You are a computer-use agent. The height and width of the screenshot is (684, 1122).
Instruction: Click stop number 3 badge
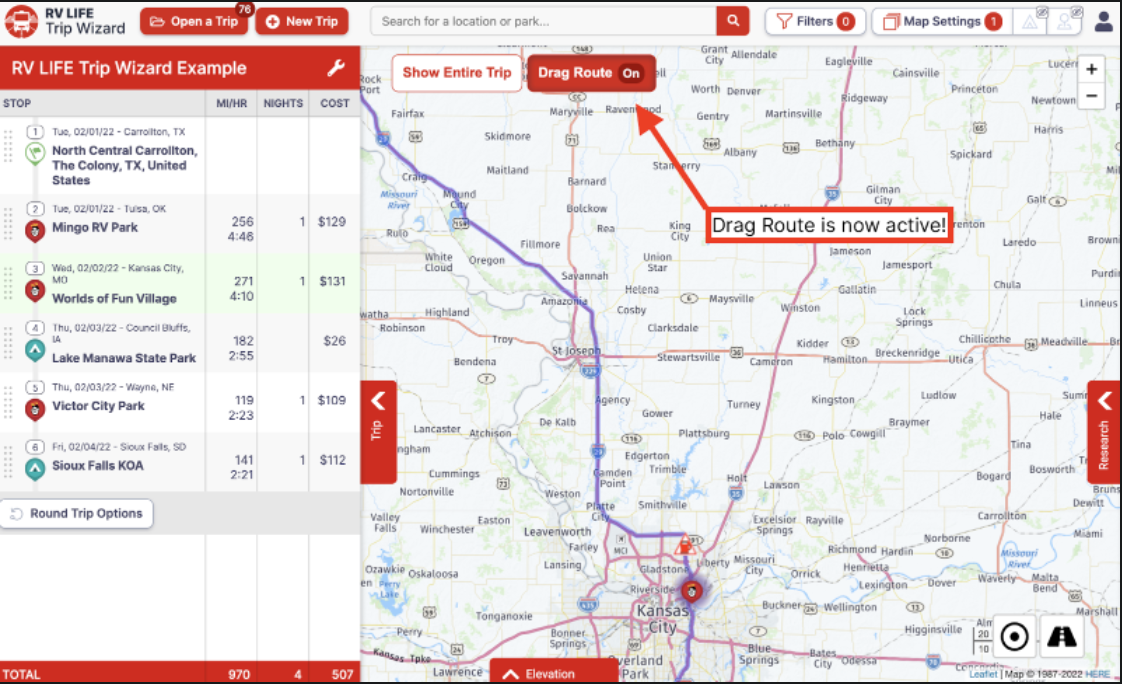[35, 268]
